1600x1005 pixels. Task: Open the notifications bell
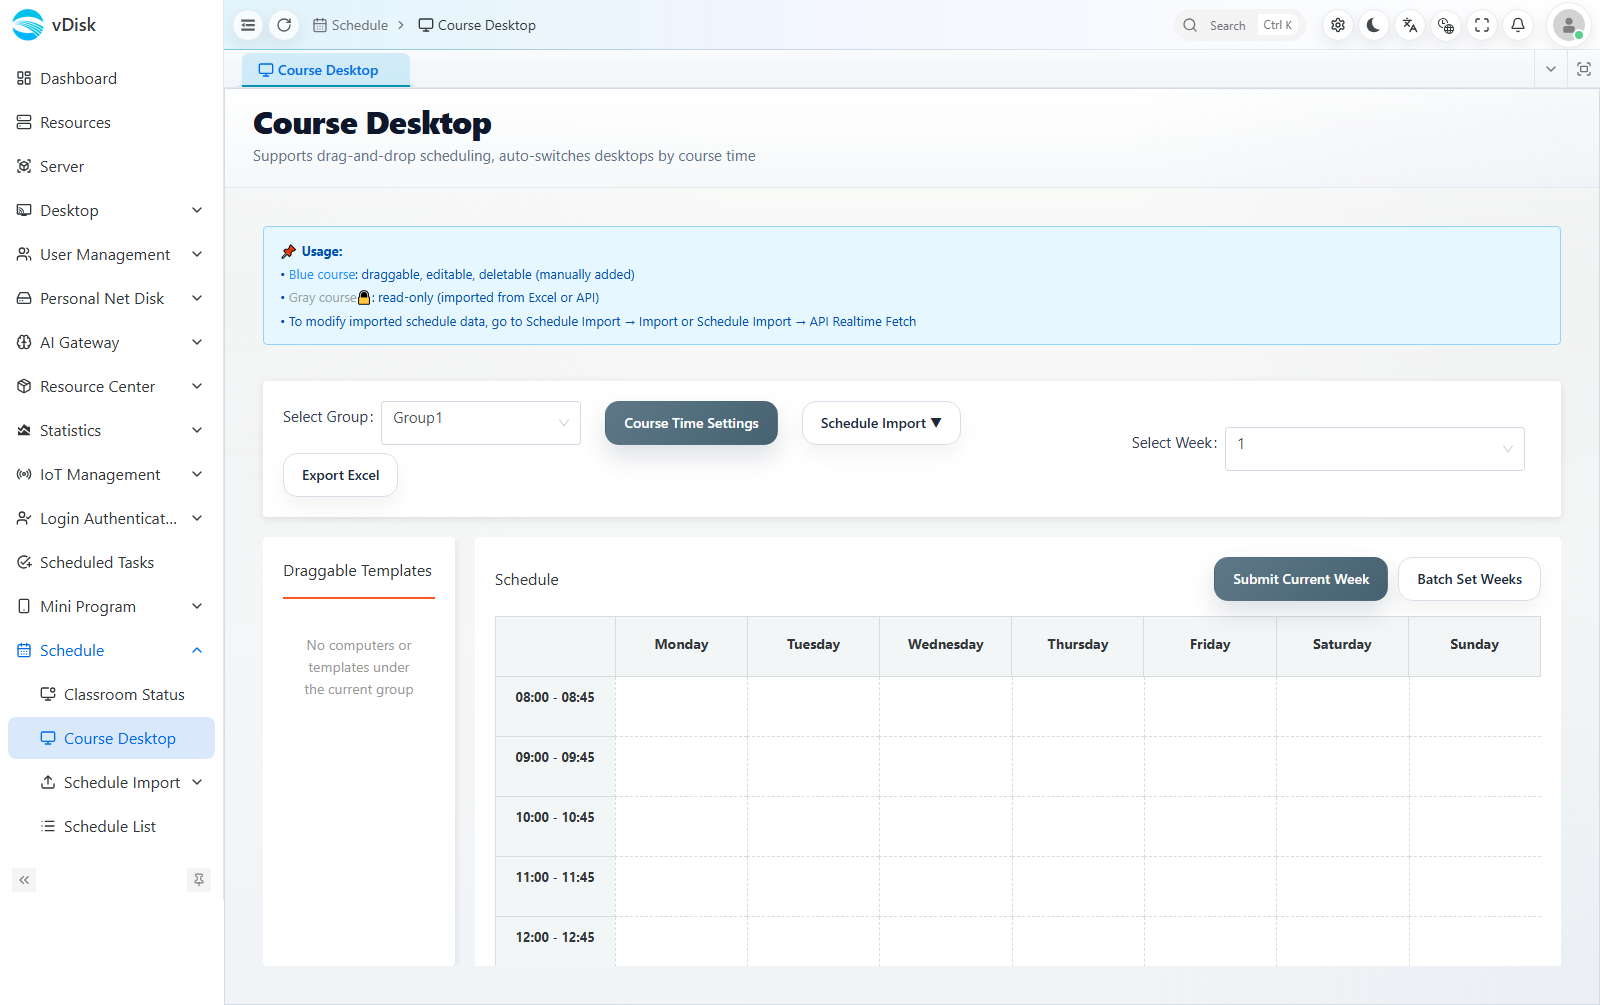click(1518, 25)
